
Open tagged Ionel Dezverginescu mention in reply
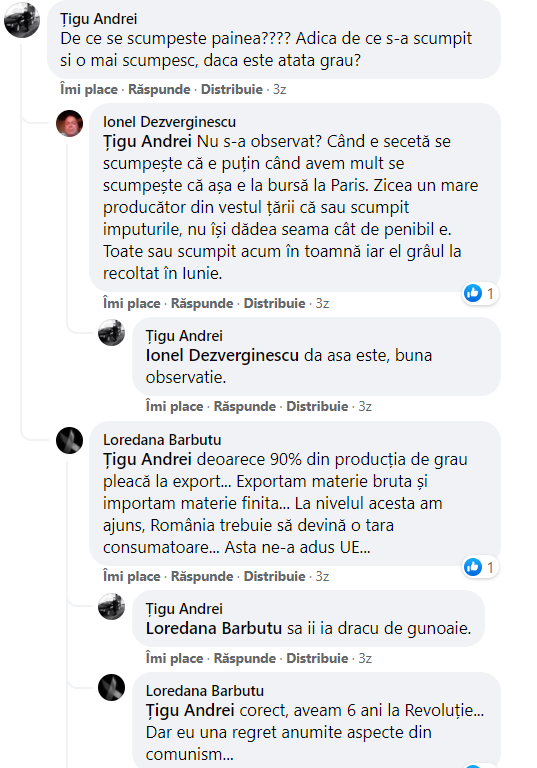[x=222, y=356]
